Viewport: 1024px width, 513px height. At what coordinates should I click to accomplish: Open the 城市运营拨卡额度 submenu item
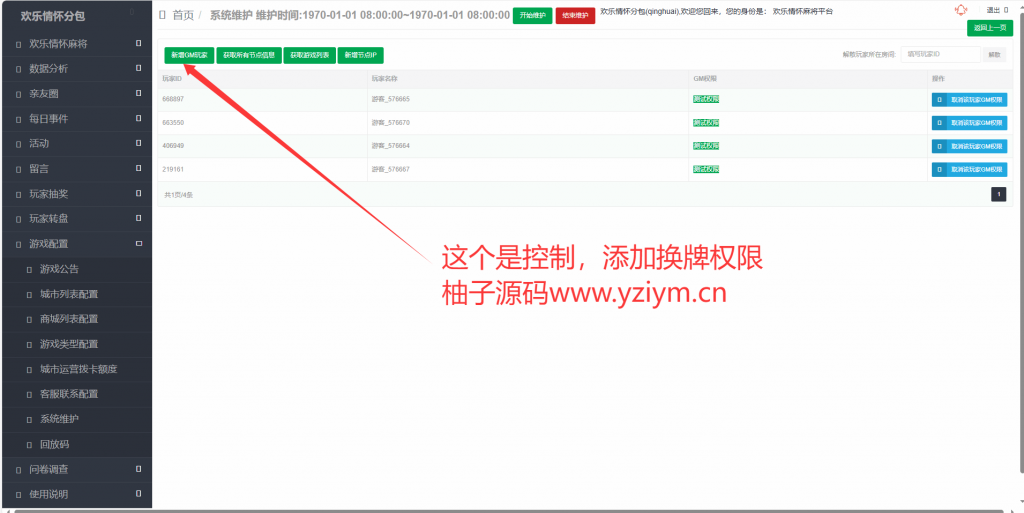click(x=76, y=369)
